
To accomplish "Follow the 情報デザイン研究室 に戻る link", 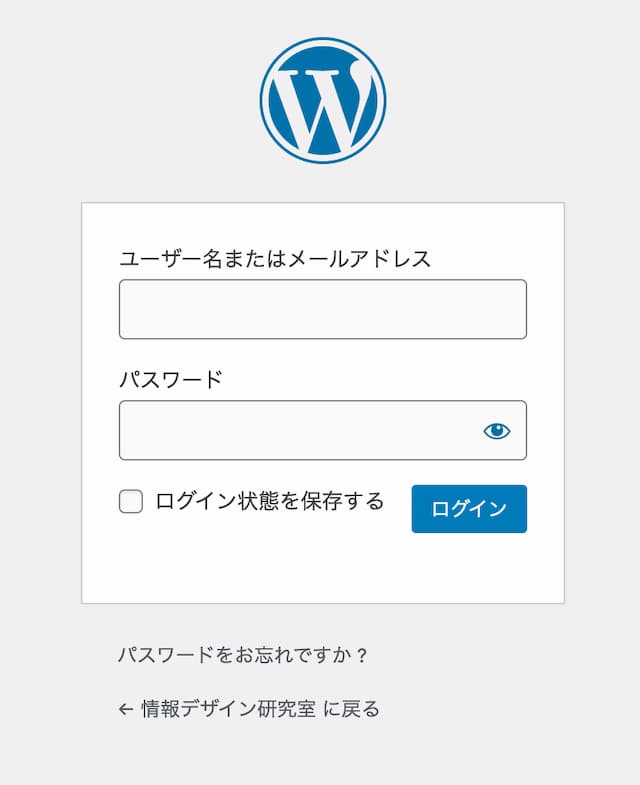I will (249, 710).
